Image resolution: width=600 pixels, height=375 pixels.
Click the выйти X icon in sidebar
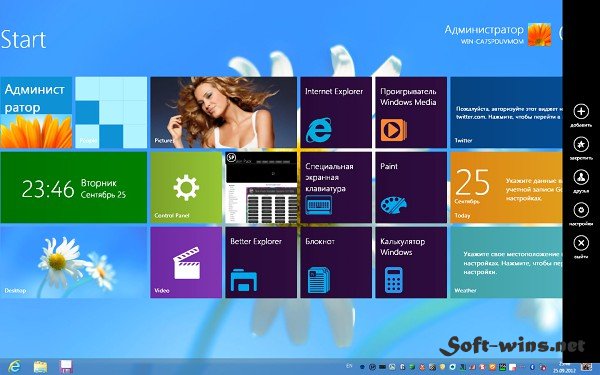coord(581,243)
